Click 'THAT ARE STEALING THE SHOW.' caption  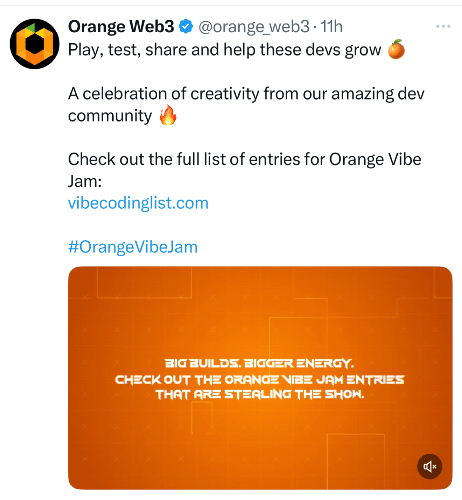[260, 395]
